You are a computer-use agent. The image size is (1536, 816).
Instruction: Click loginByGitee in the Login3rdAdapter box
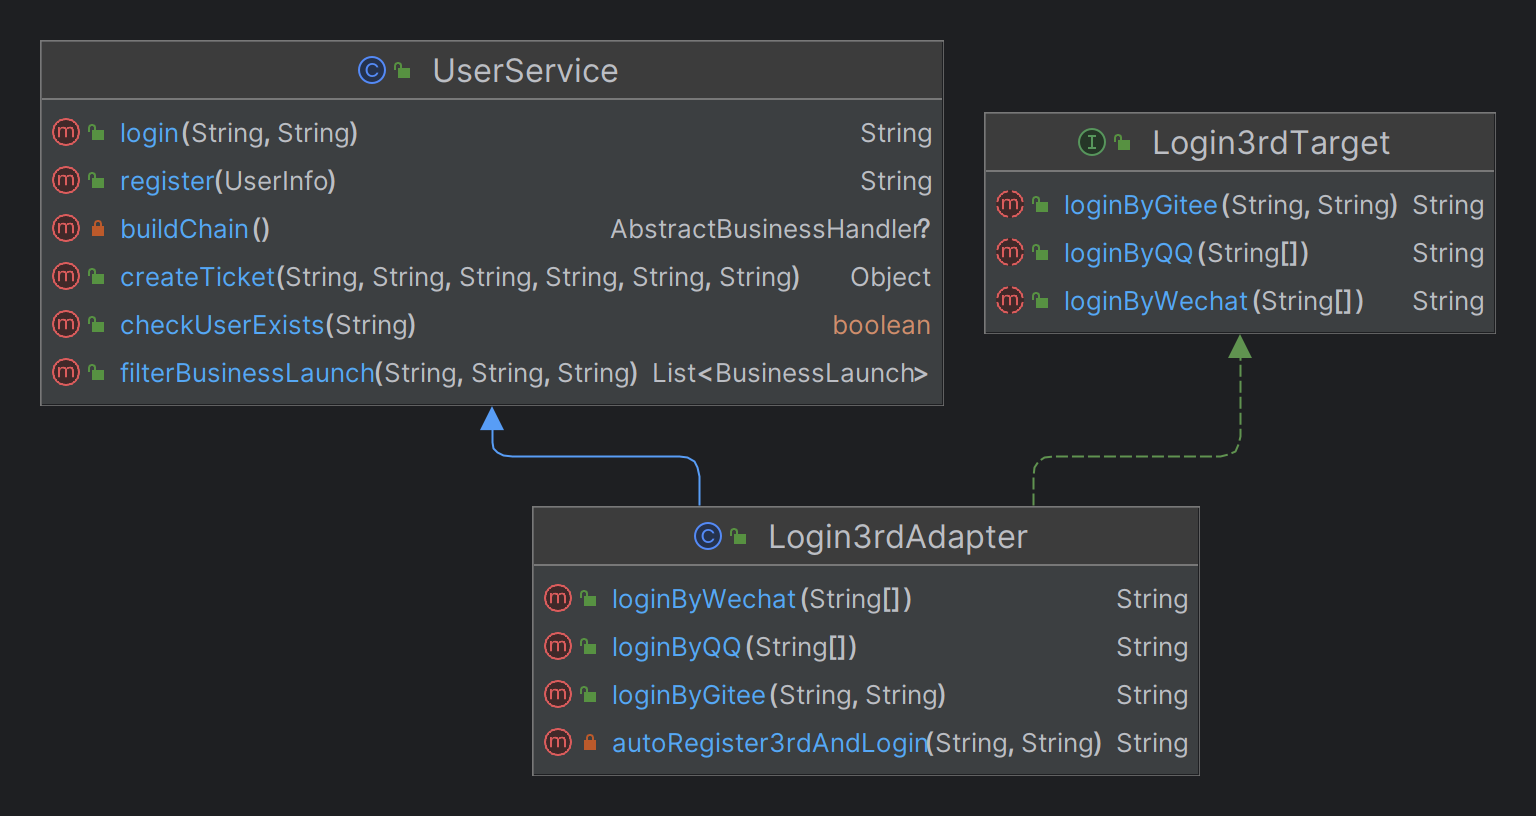[x=688, y=695]
